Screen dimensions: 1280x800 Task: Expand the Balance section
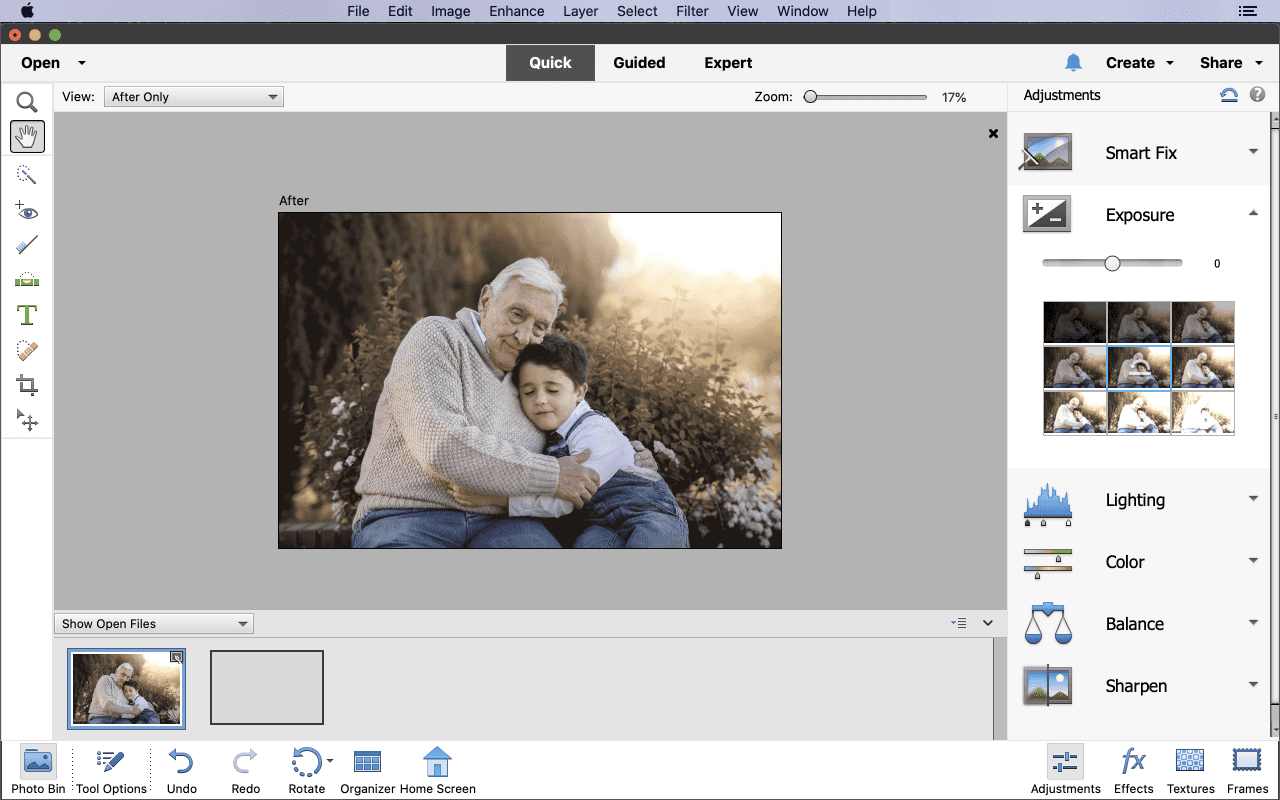[1253, 623]
